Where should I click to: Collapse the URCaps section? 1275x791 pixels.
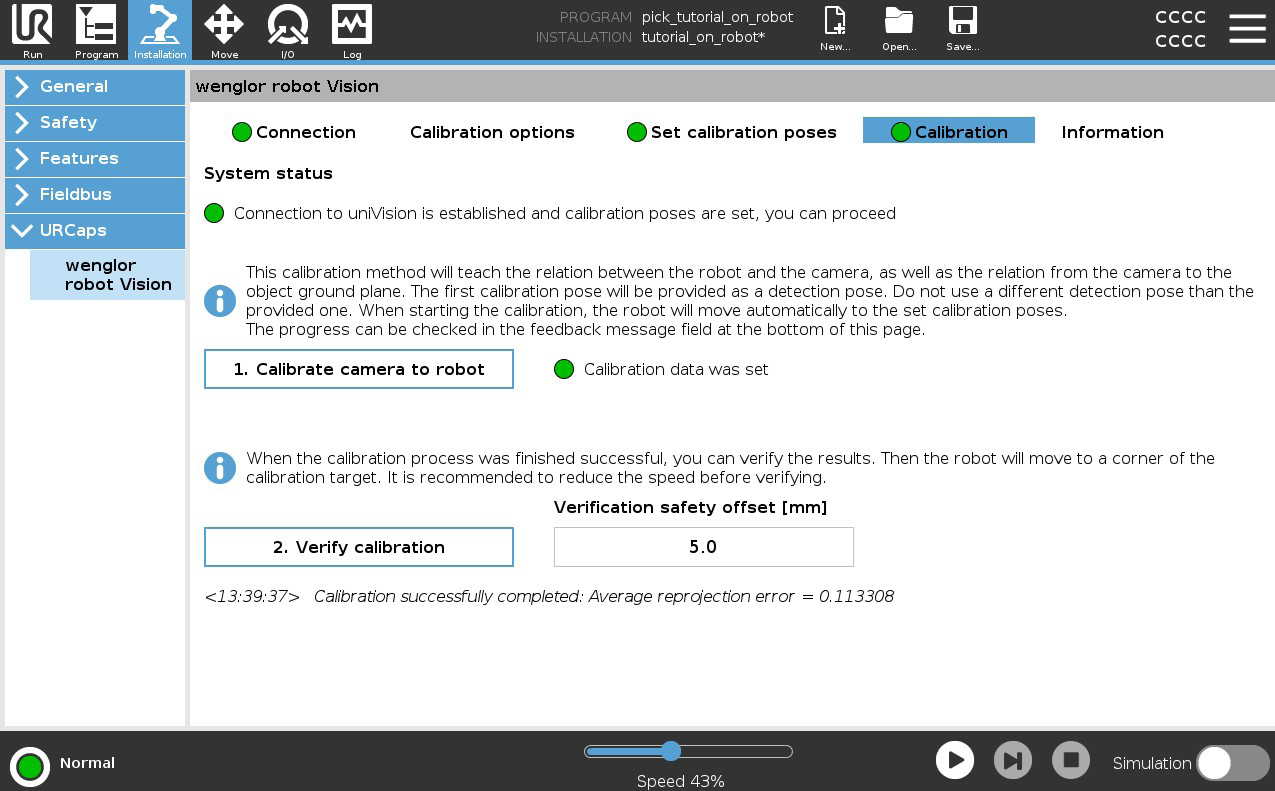point(95,231)
